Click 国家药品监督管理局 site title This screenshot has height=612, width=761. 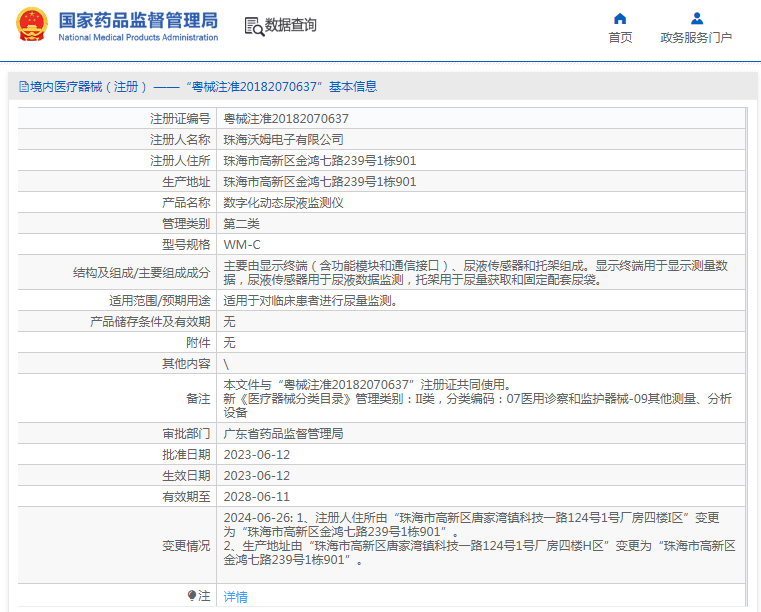pyautogui.click(x=138, y=20)
